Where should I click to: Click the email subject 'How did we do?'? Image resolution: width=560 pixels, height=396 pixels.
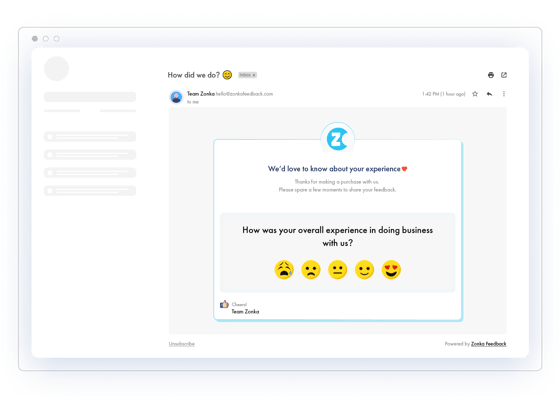[194, 75]
